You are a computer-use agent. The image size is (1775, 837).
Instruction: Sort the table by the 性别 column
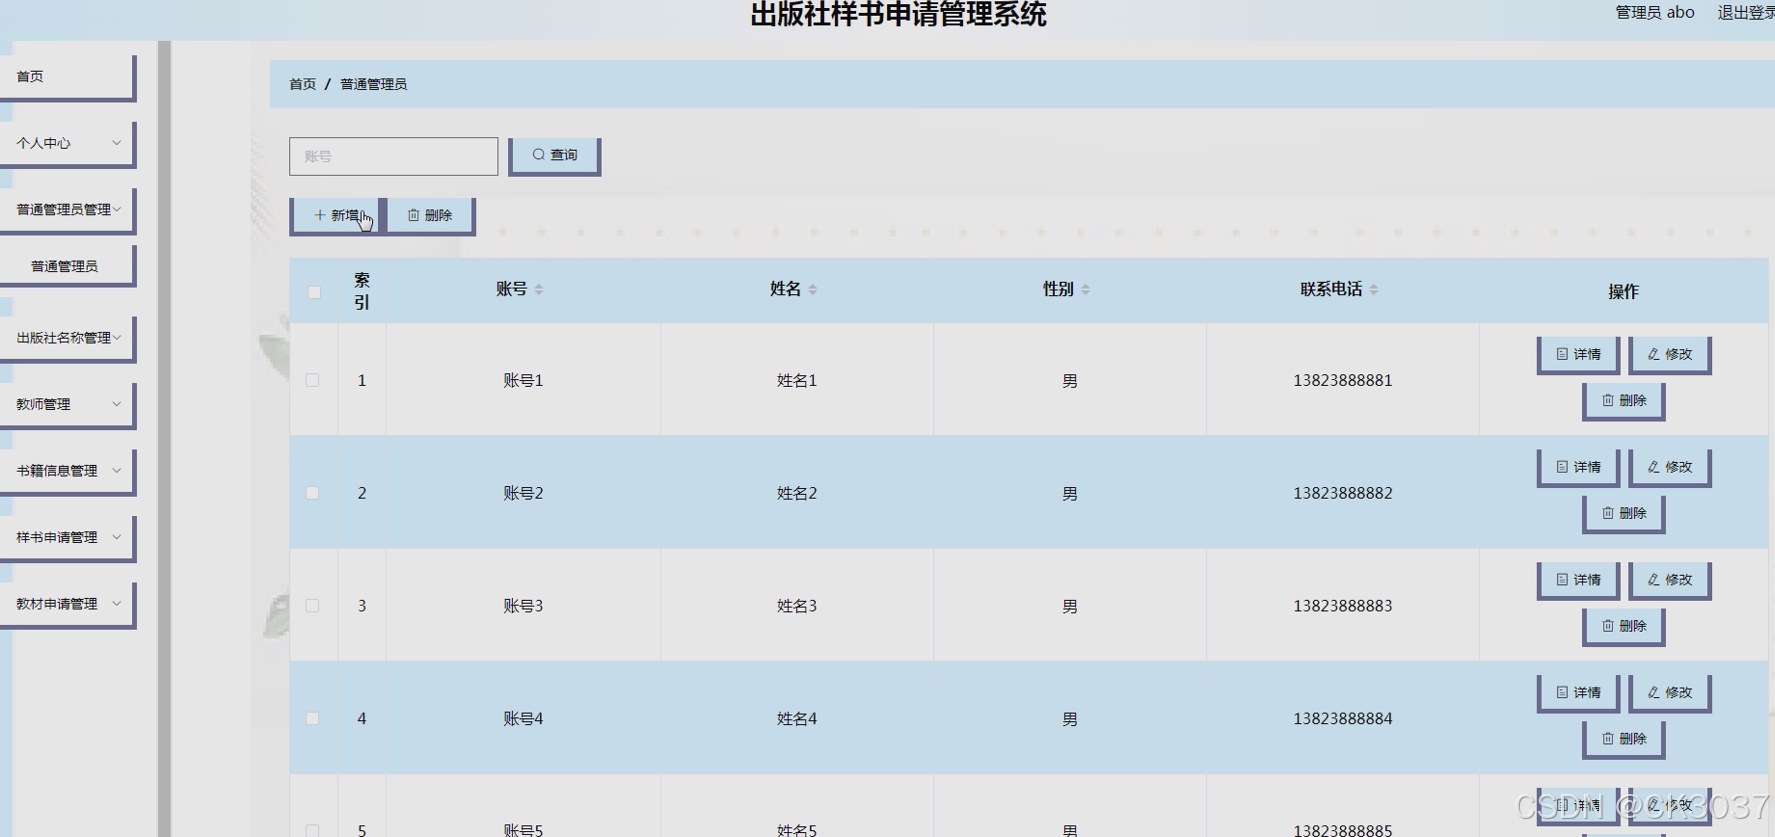pyautogui.click(x=1086, y=290)
